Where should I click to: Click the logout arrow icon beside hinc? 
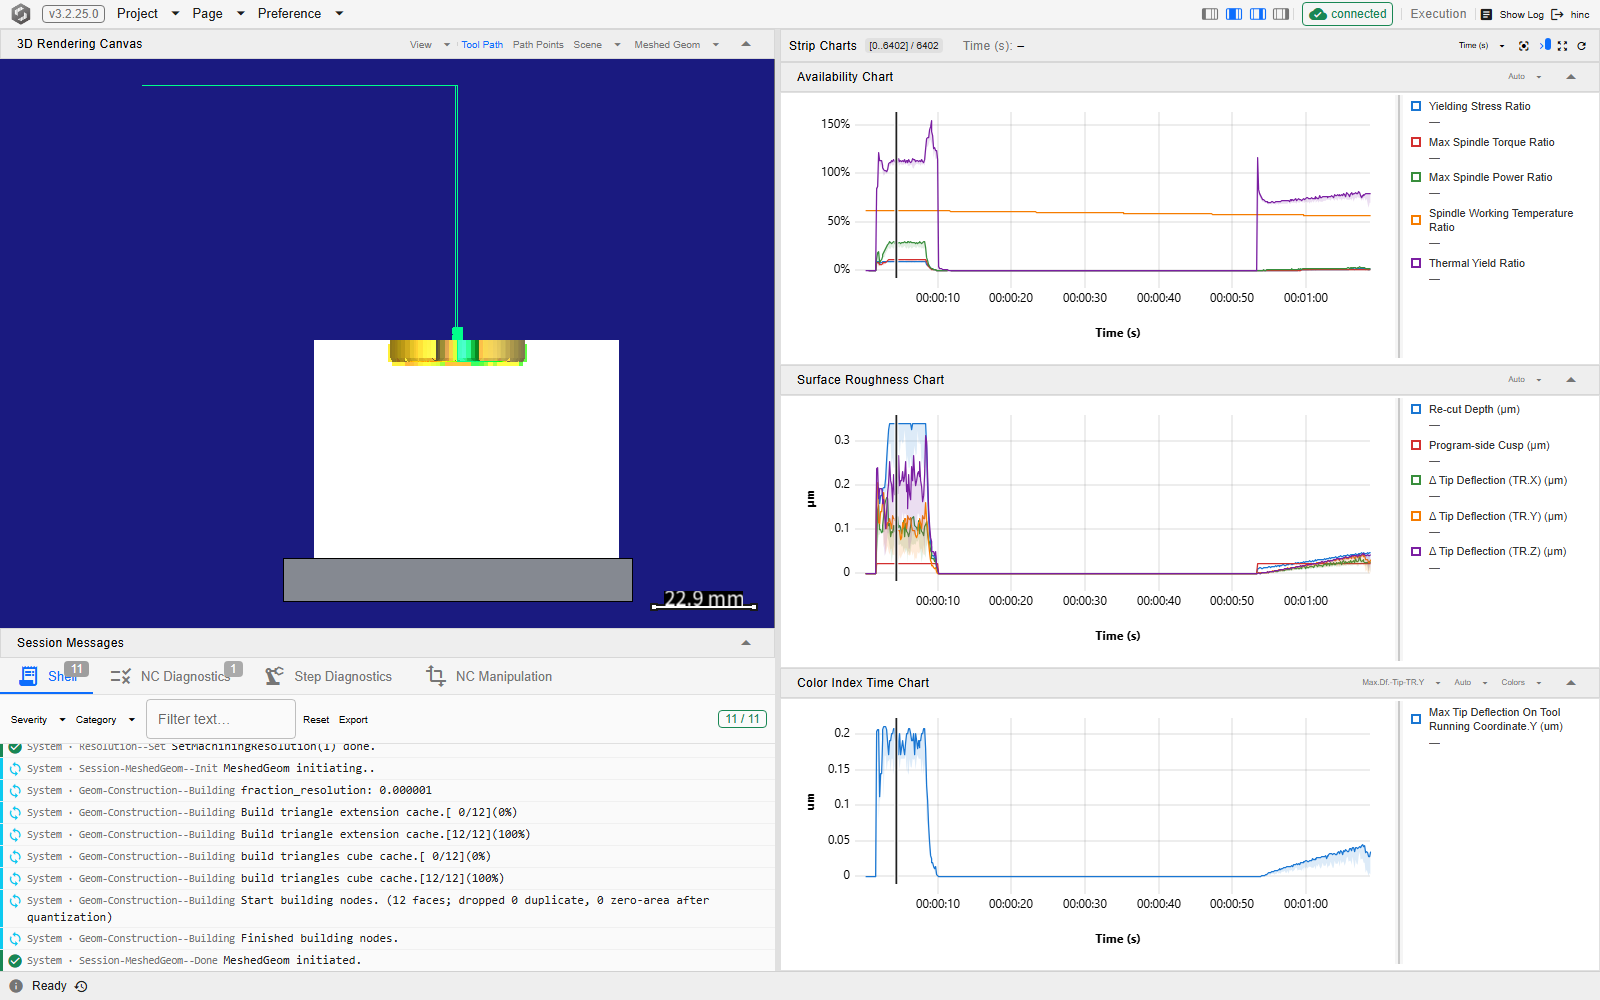(x=1557, y=14)
